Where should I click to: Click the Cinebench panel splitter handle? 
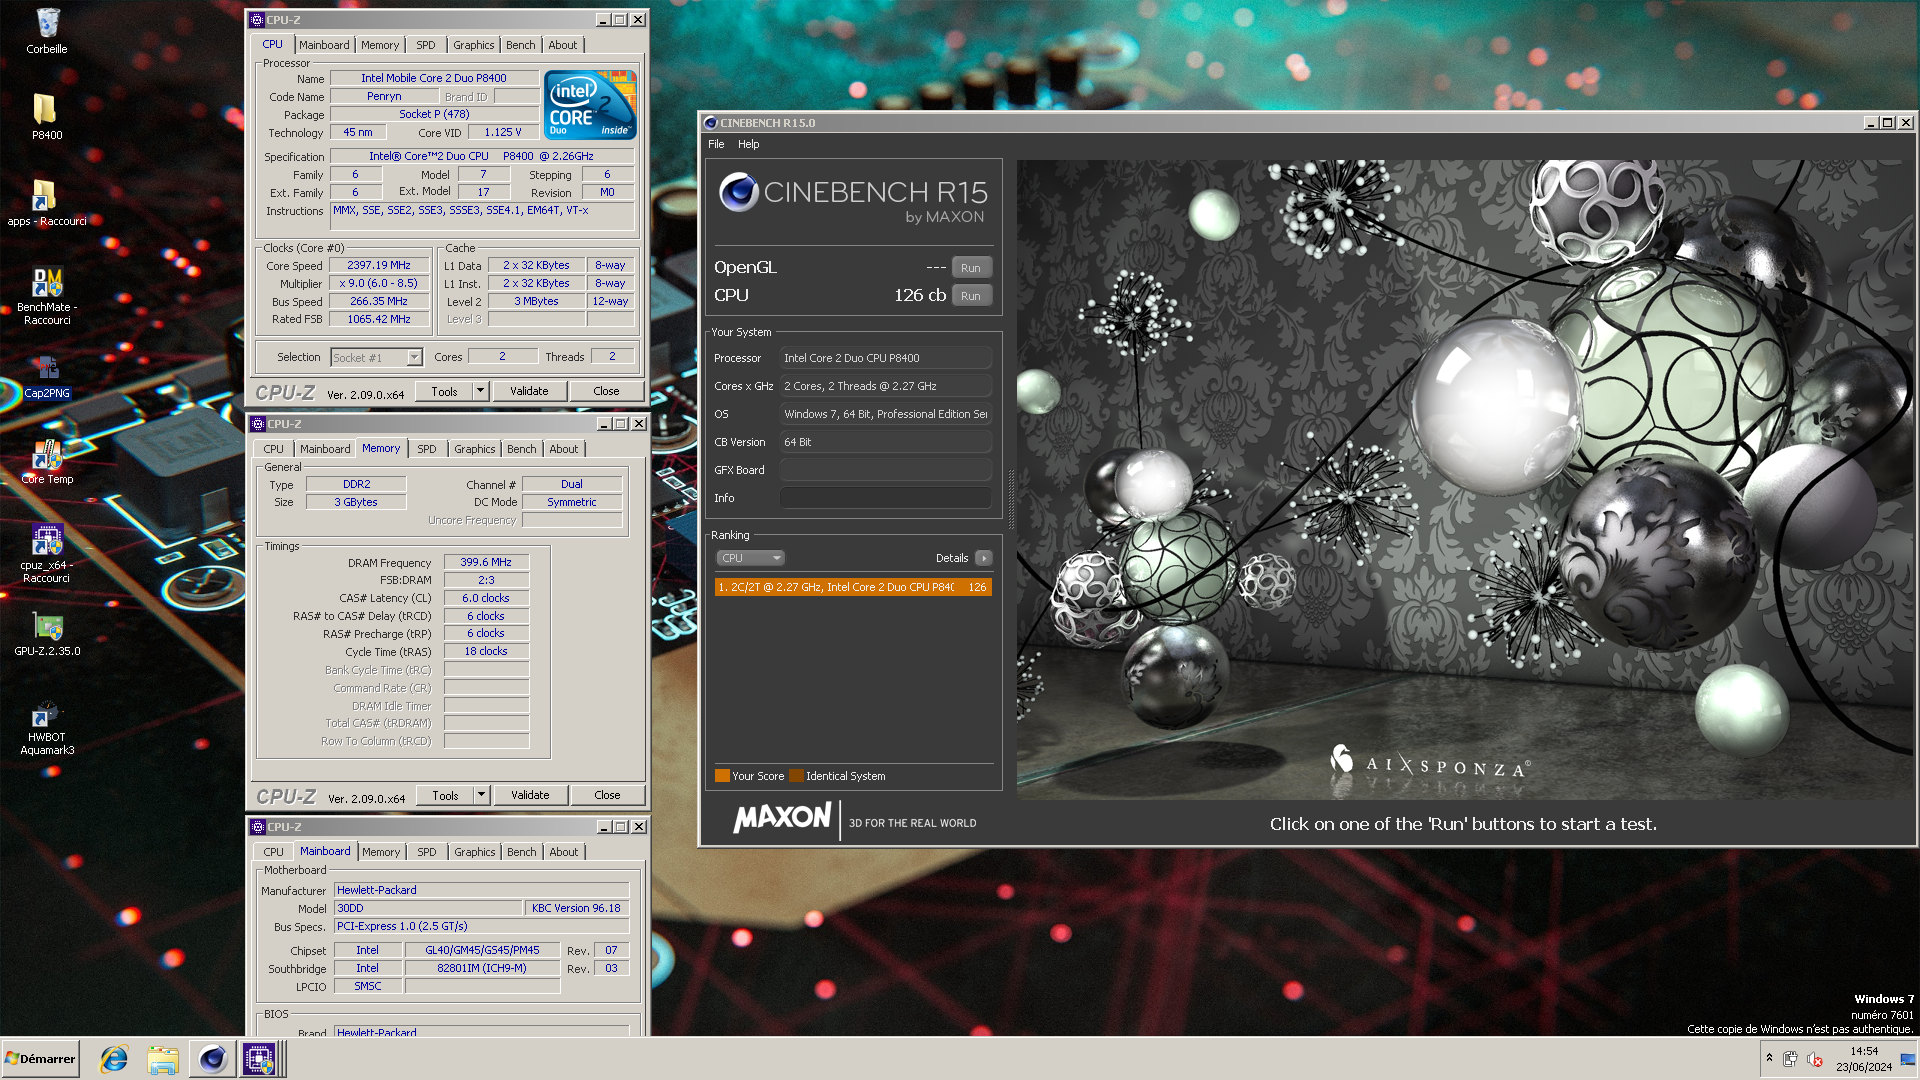pyautogui.click(x=1010, y=498)
